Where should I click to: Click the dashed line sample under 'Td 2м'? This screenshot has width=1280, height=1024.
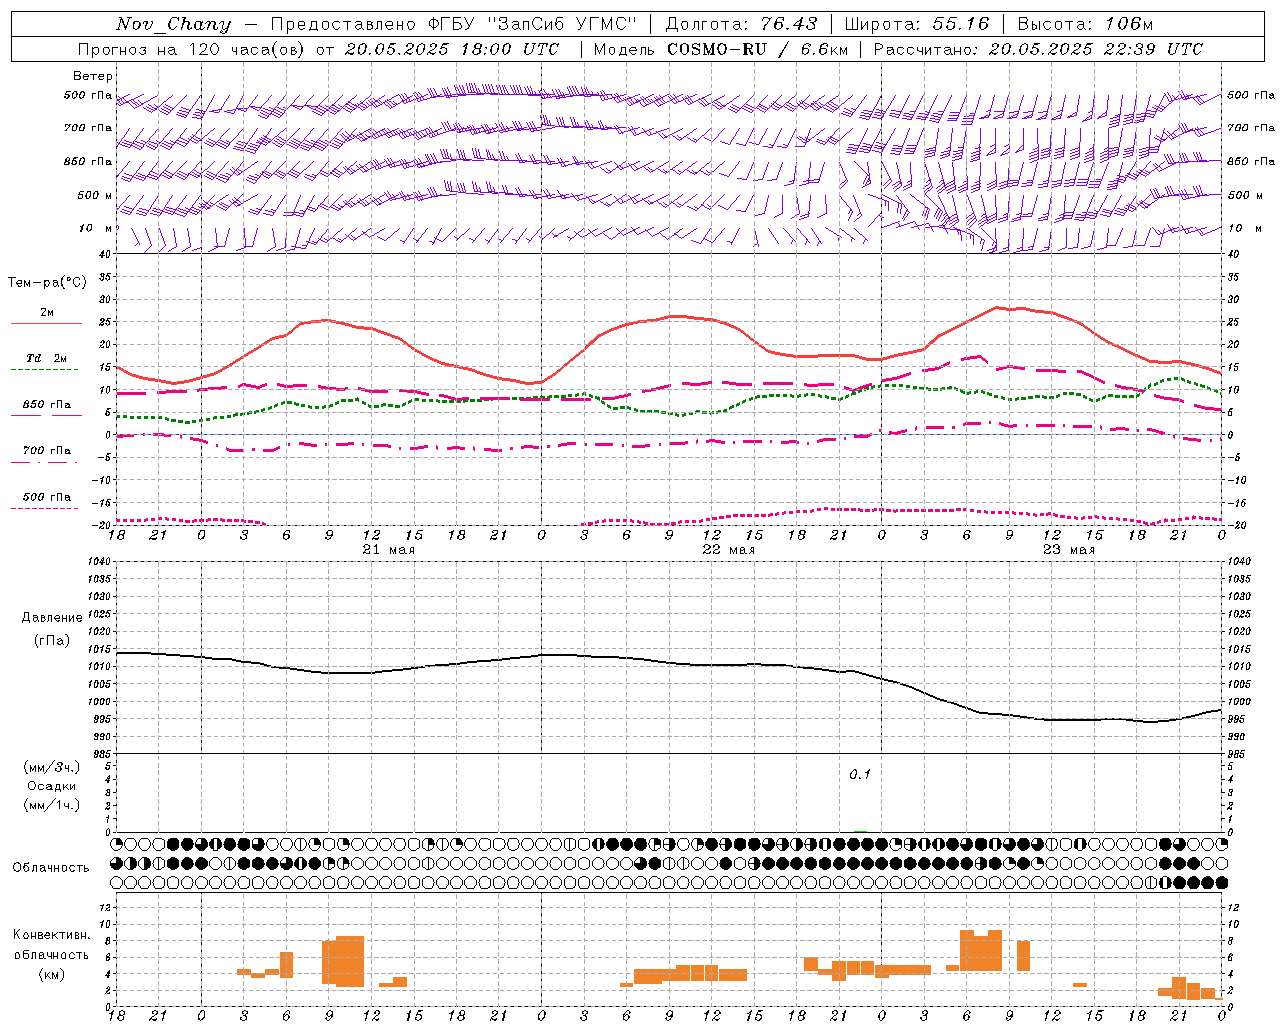pos(46,369)
